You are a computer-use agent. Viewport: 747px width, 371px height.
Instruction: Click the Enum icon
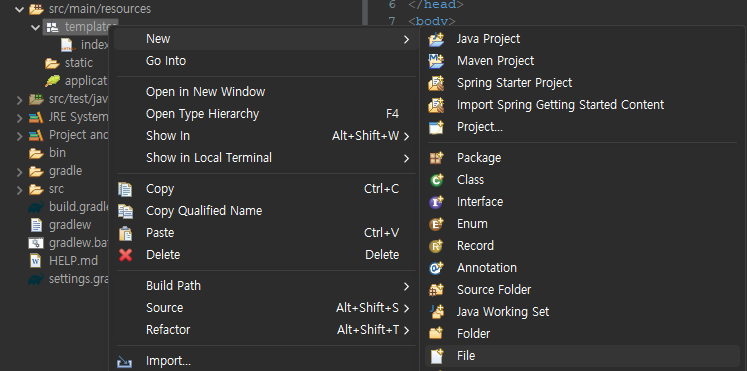pos(436,224)
